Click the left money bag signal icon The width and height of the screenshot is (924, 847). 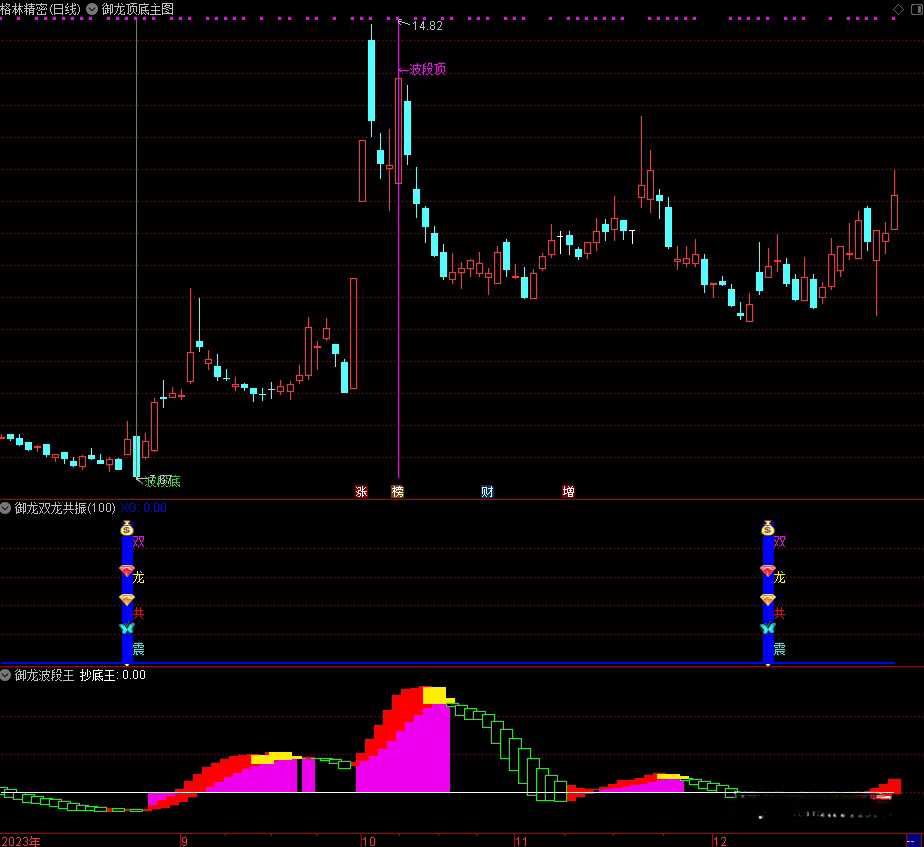[127, 527]
